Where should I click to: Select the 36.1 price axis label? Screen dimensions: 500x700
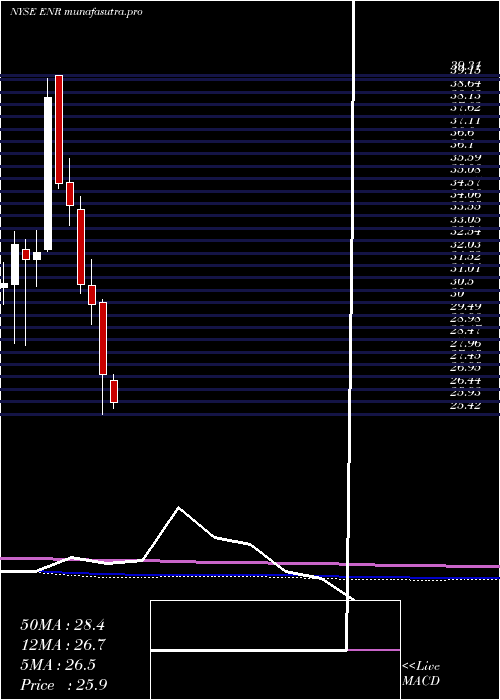(x=462, y=146)
